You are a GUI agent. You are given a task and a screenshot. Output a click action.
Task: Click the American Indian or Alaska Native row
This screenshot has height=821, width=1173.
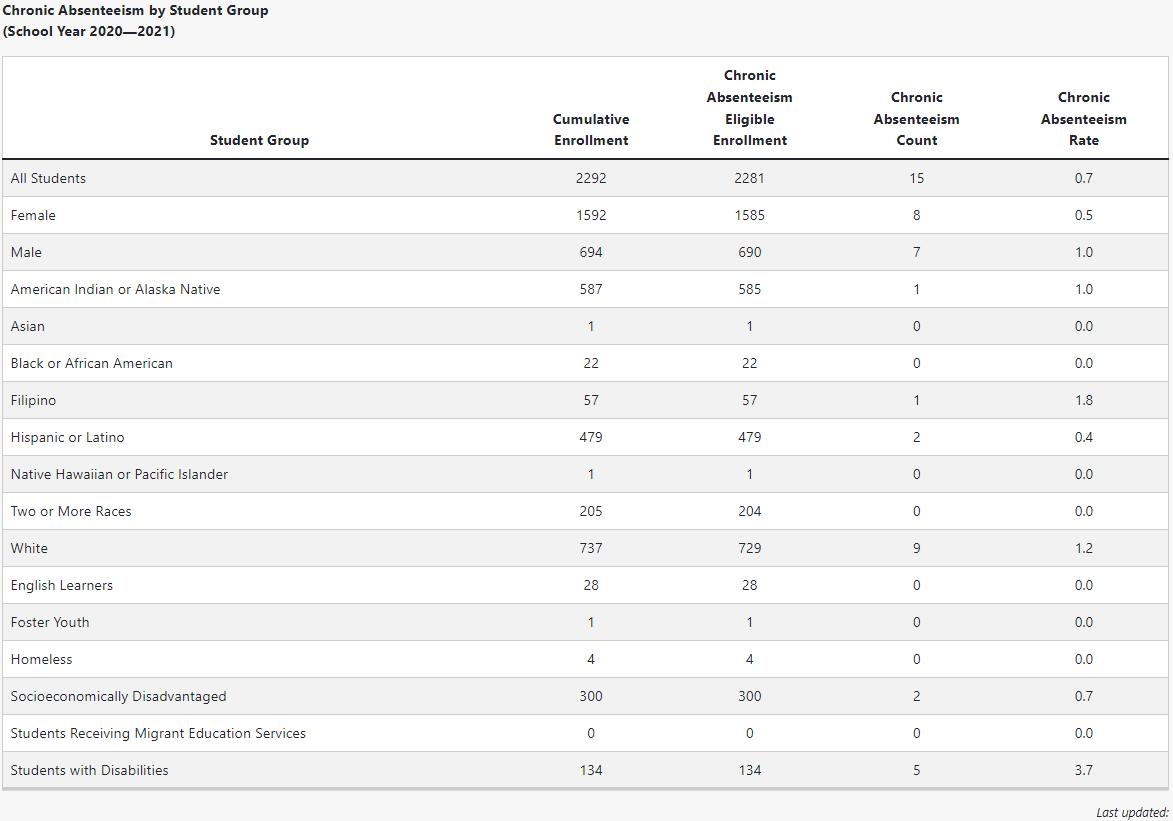tap(585, 289)
